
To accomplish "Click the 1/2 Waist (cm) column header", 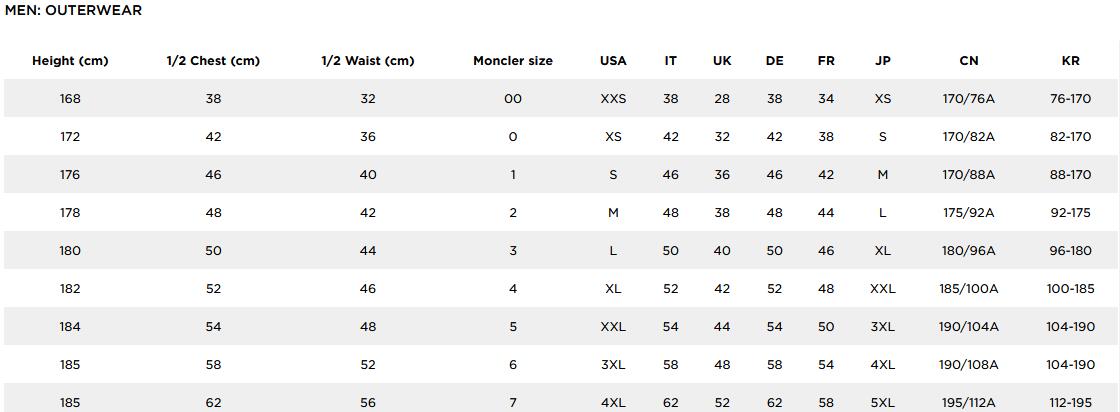I will 367,61.
